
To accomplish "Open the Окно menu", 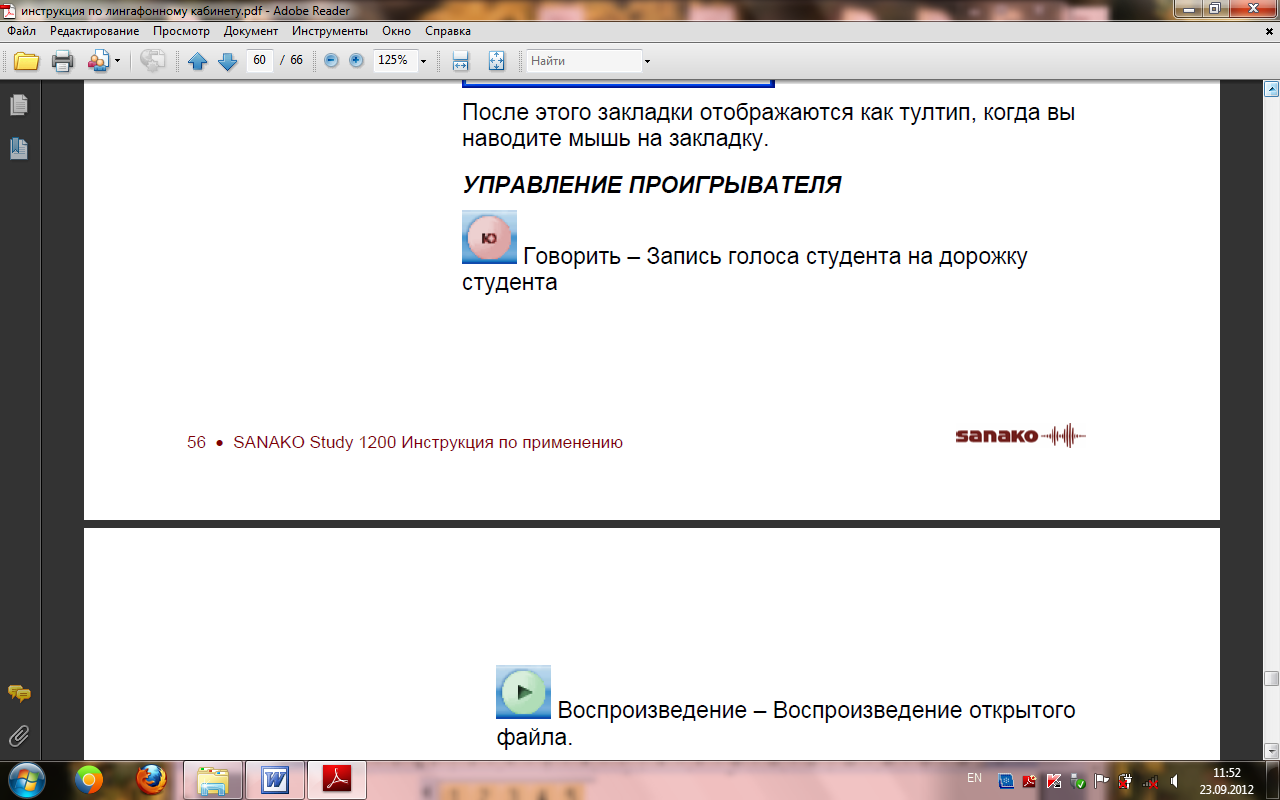I will click(397, 31).
